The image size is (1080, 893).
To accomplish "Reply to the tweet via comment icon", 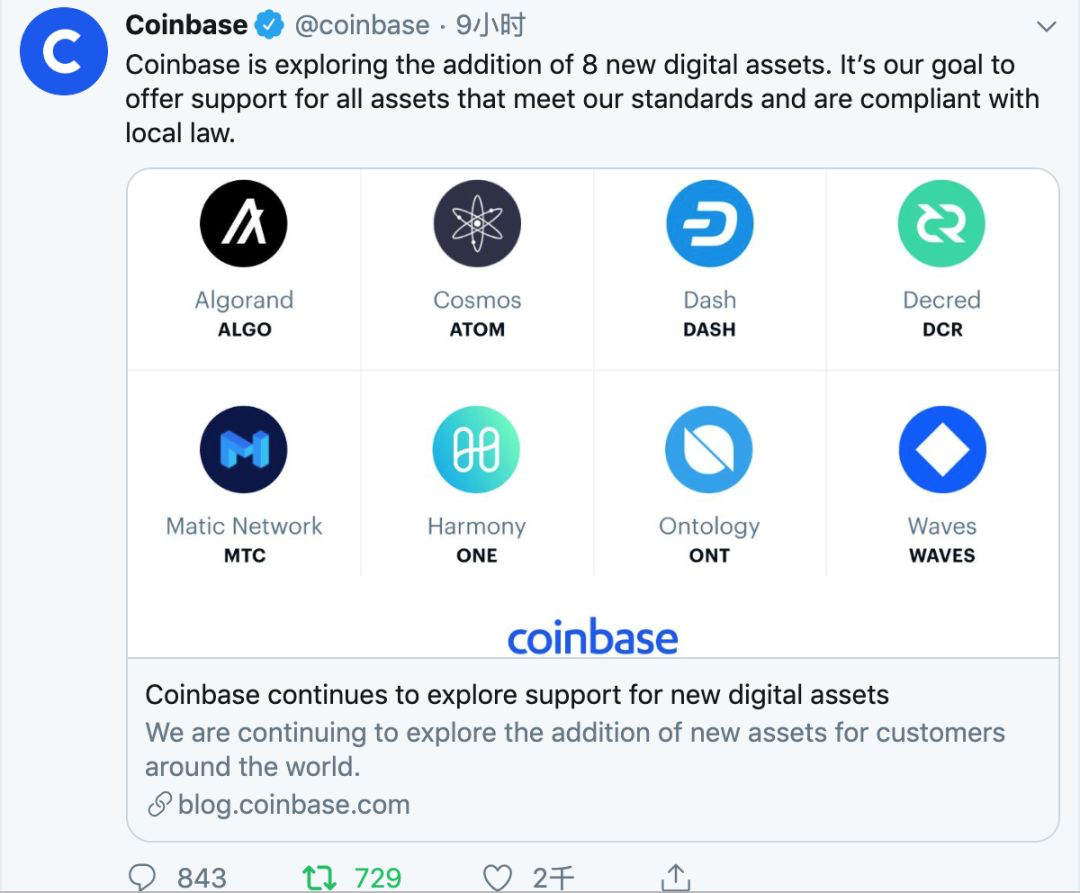I will pos(144,878).
